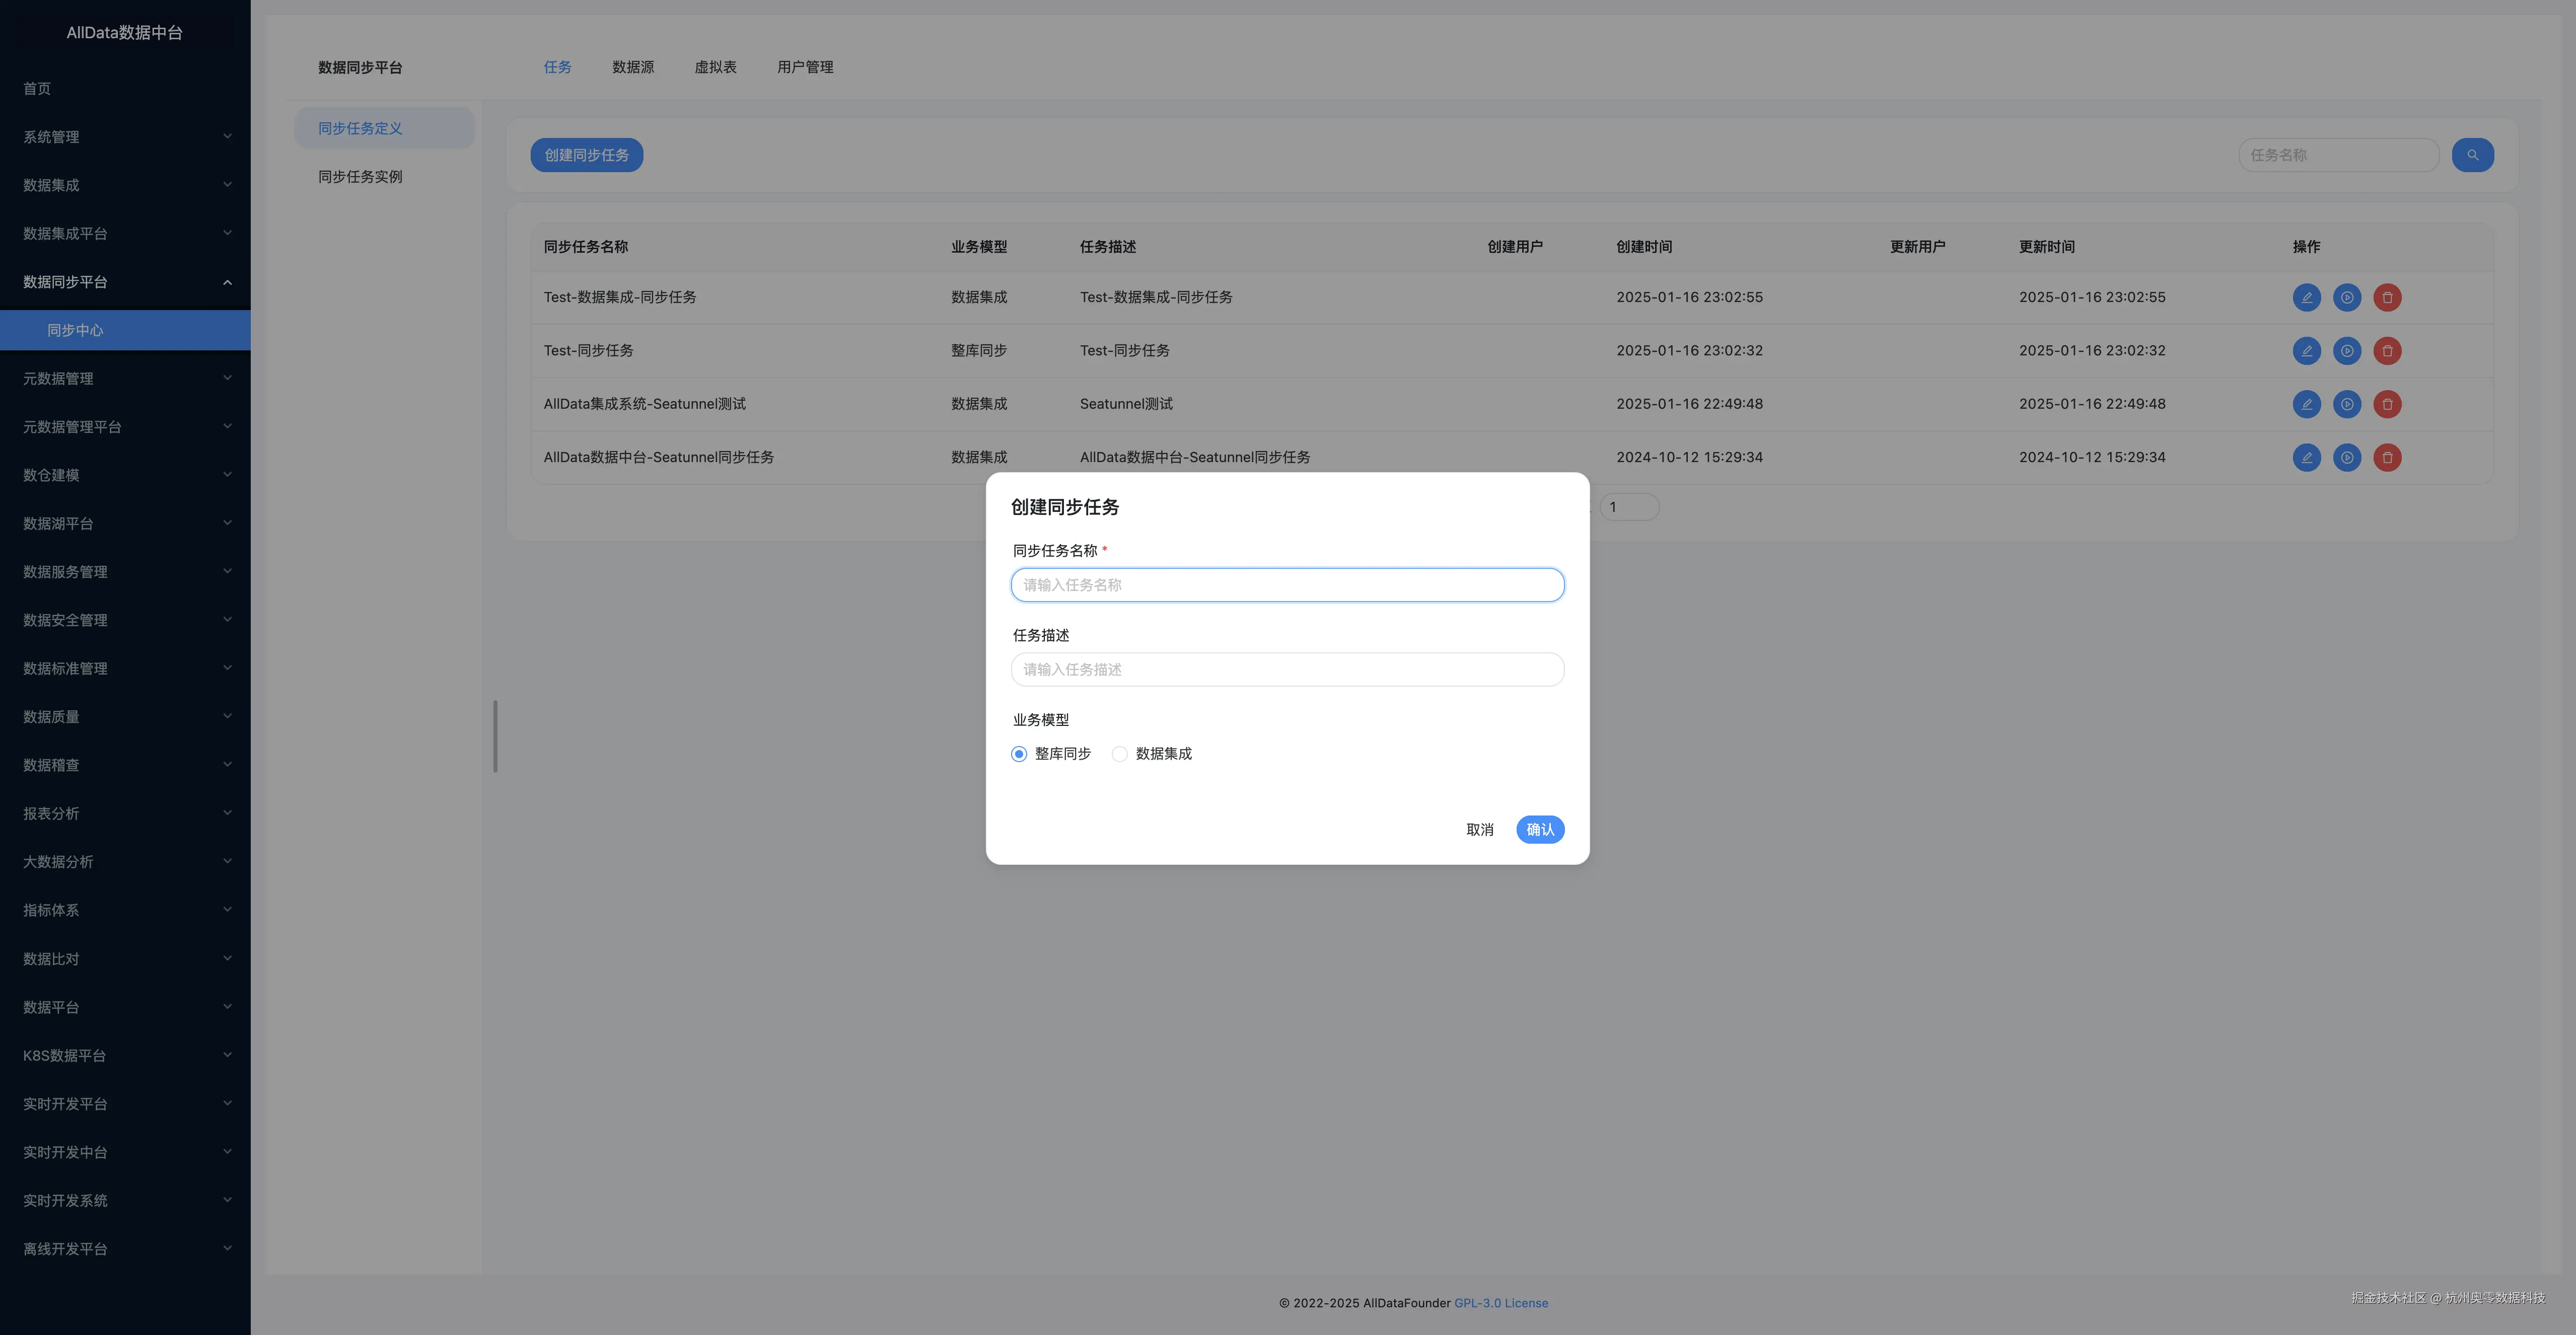Click 取消 to close dialog
This screenshot has width=2576, height=1335.
(1479, 830)
